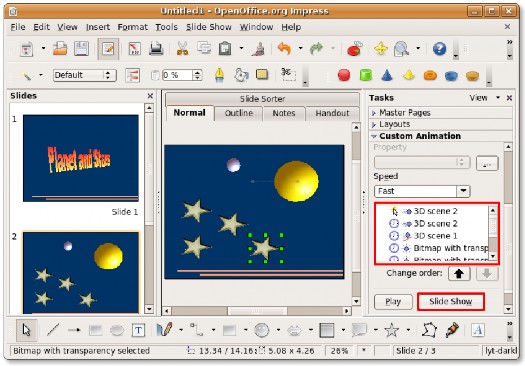This screenshot has width=525, height=366.
Task: Select the Slide 1 thumbnail
Action: point(81,158)
